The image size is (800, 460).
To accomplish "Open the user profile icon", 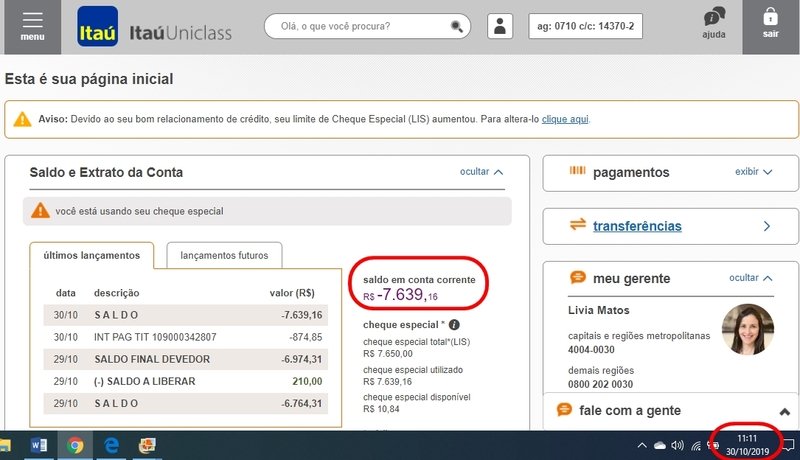I will tap(501, 26).
